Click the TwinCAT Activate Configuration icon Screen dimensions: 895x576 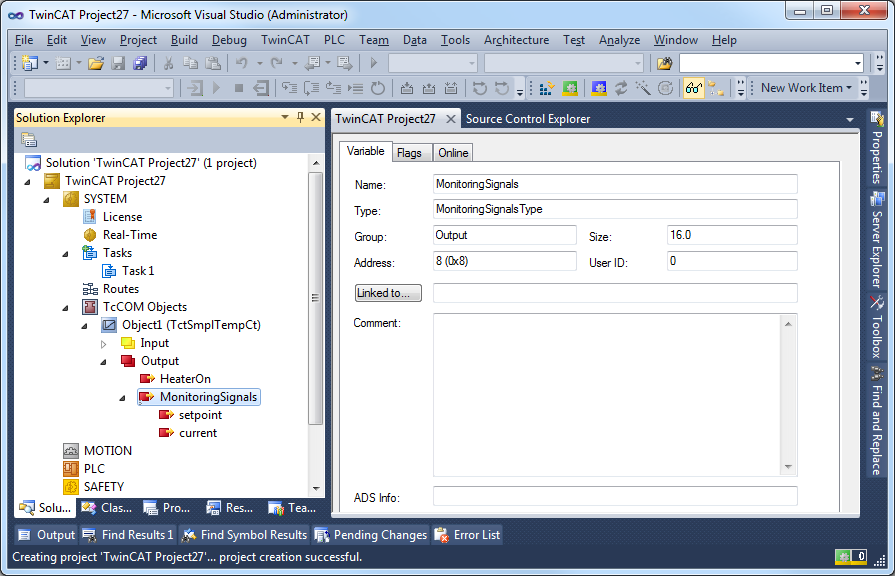pyautogui.click(x=546, y=88)
